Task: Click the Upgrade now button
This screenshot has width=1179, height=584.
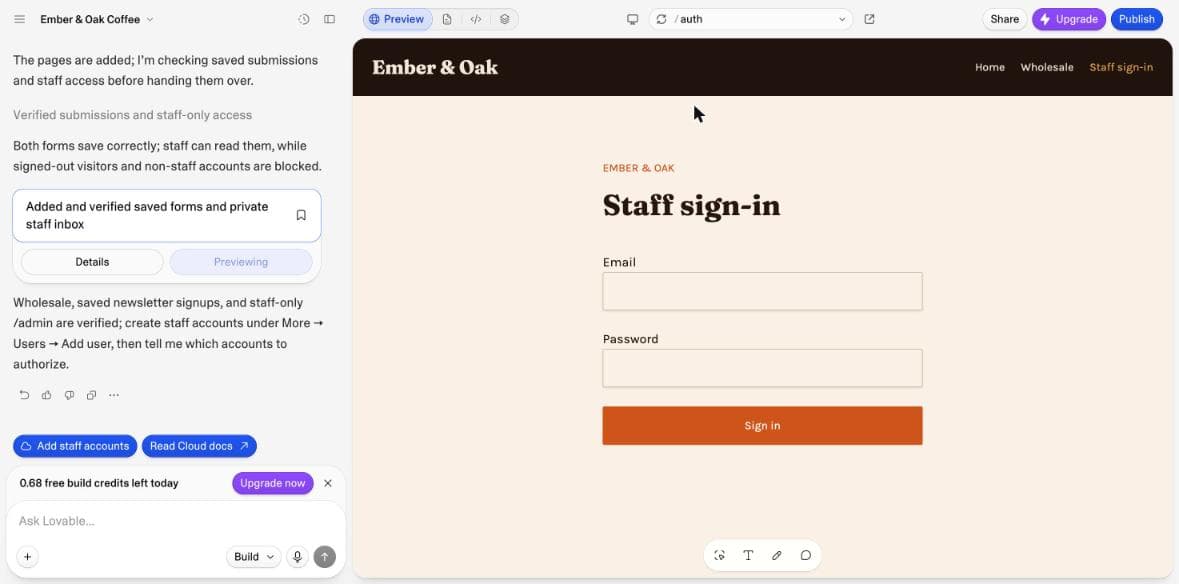Action: [x=273, y=483]
